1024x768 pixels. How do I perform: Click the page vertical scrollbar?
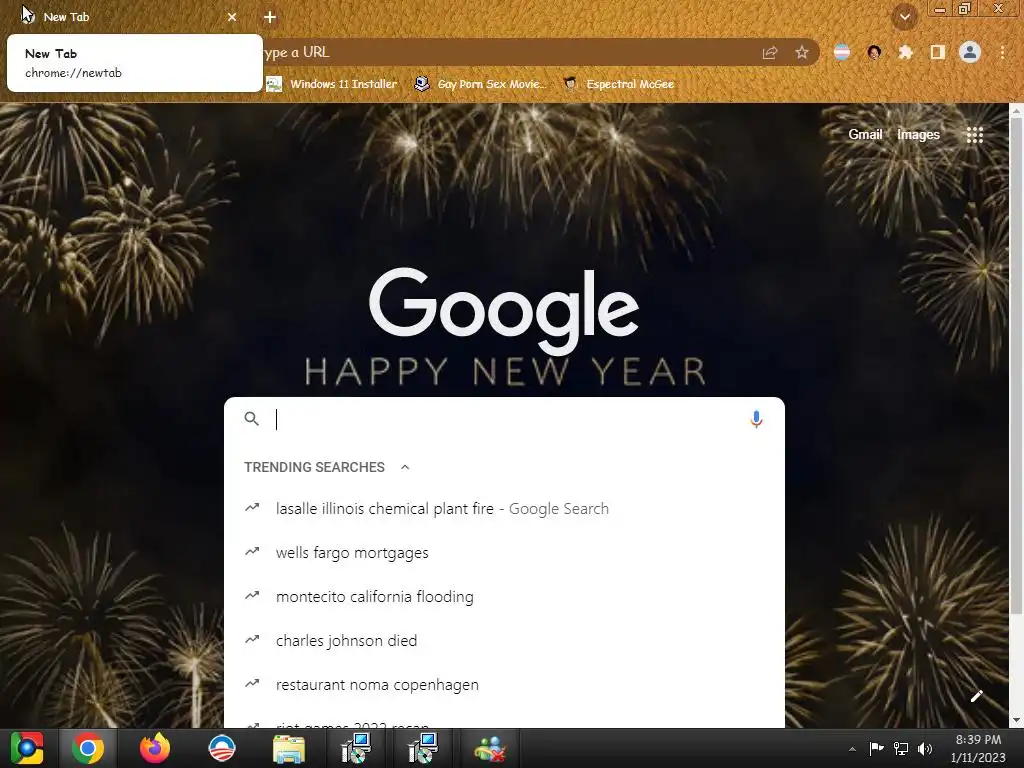pyautogui.click(x=1016, y=366)
